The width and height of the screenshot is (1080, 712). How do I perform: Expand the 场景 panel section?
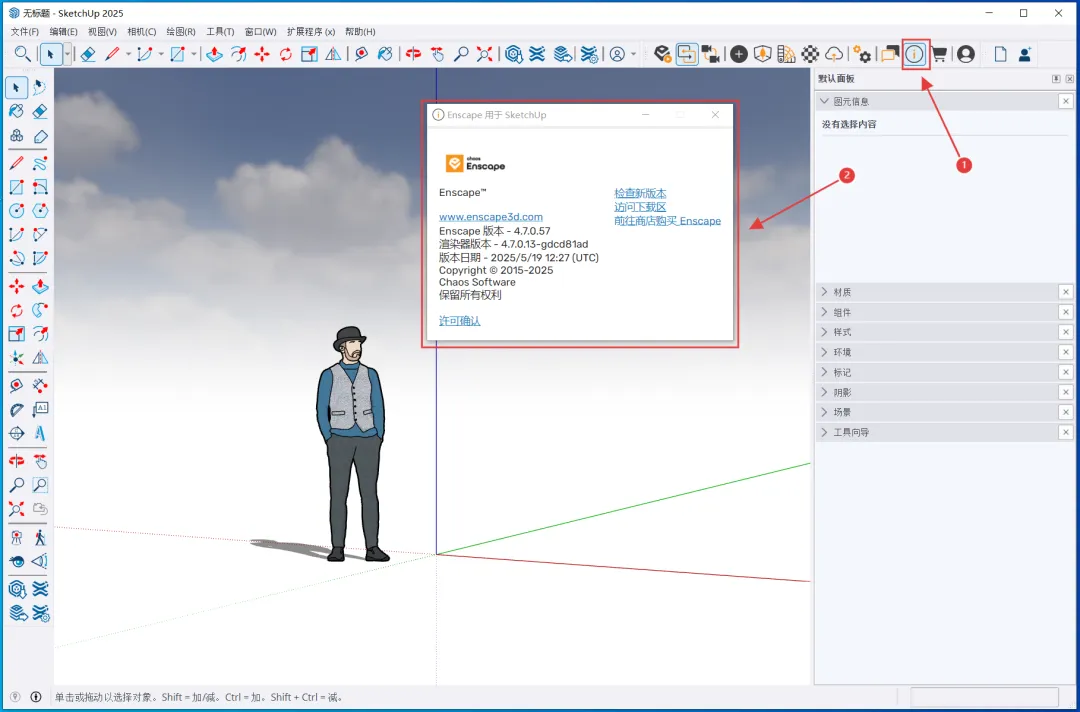824,412
